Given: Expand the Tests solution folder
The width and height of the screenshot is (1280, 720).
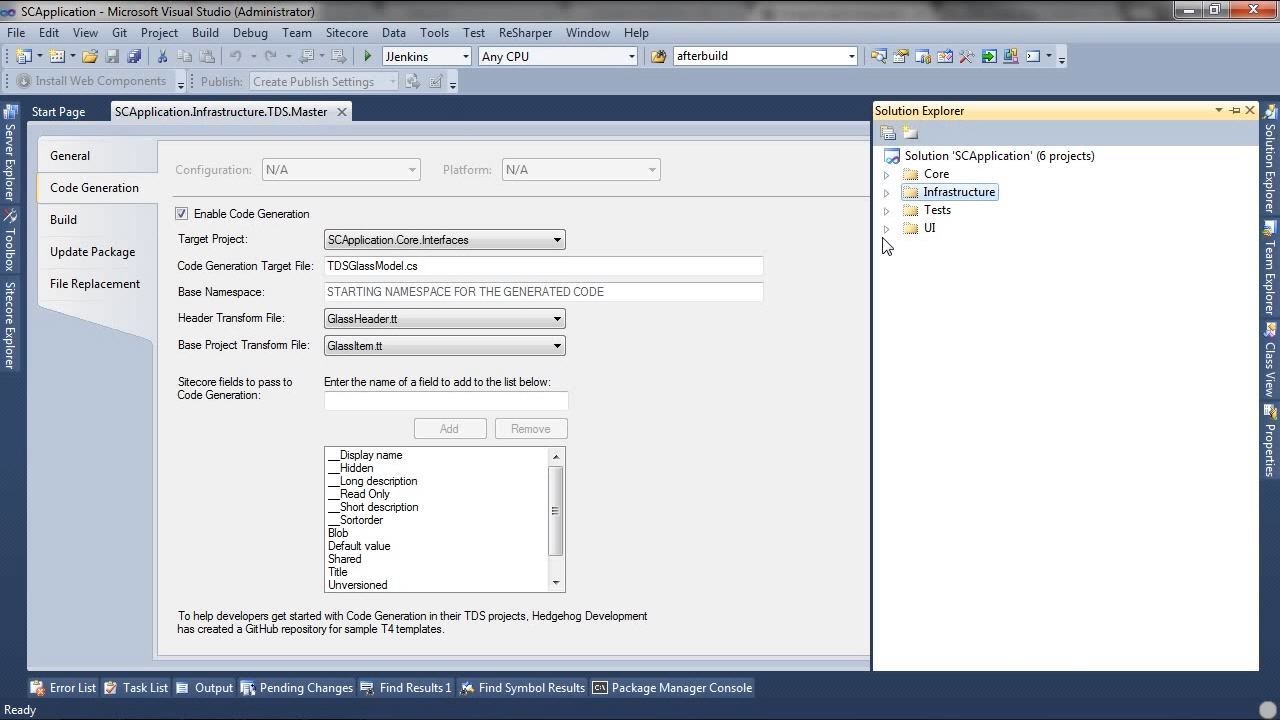Looking at the screenshot, I should point(886,211).
